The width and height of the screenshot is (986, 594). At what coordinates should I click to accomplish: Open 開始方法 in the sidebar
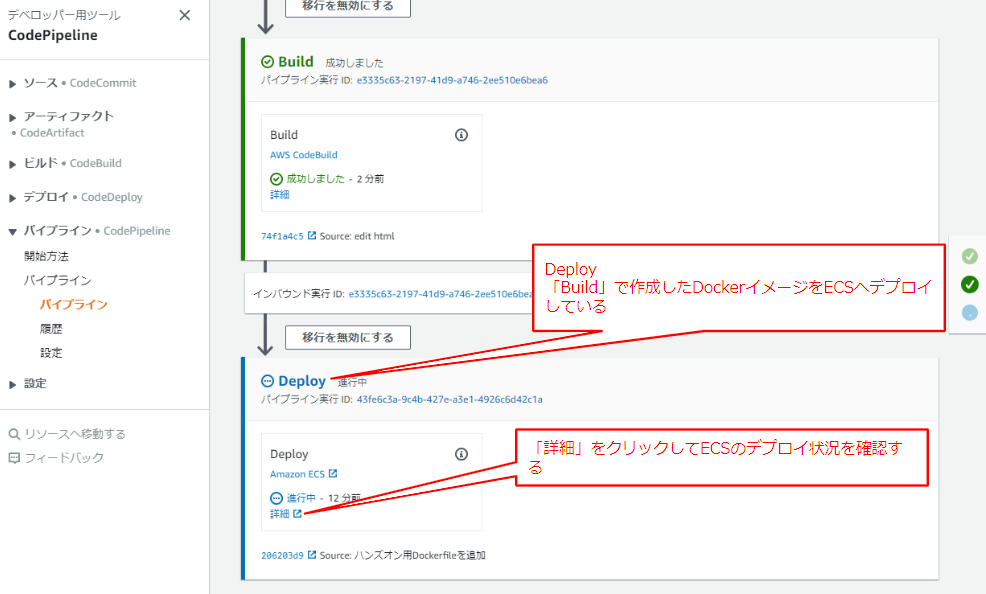coord(47,256)
